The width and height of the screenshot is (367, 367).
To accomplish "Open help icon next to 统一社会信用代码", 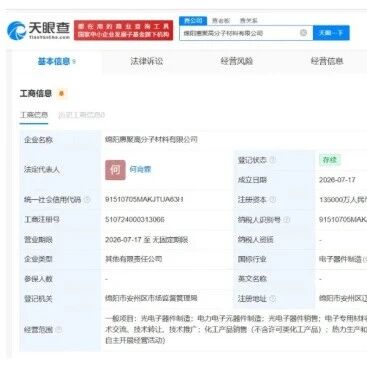I will pyautogui.click(x=87, y=200).
